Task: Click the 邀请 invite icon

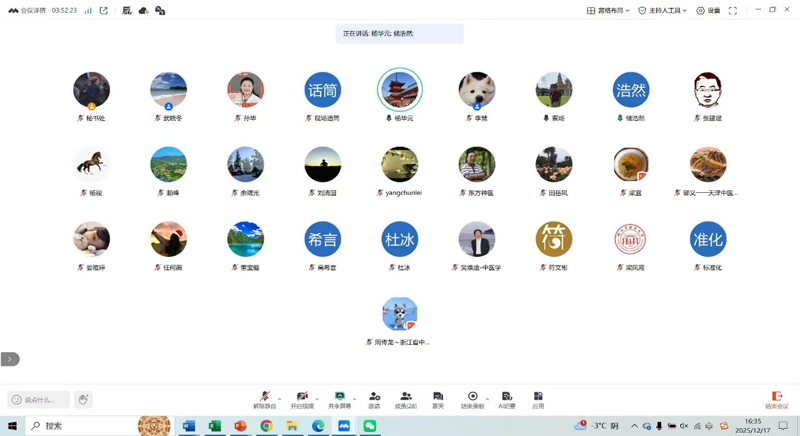Action: pyautogui.click(x=374, y=399)
